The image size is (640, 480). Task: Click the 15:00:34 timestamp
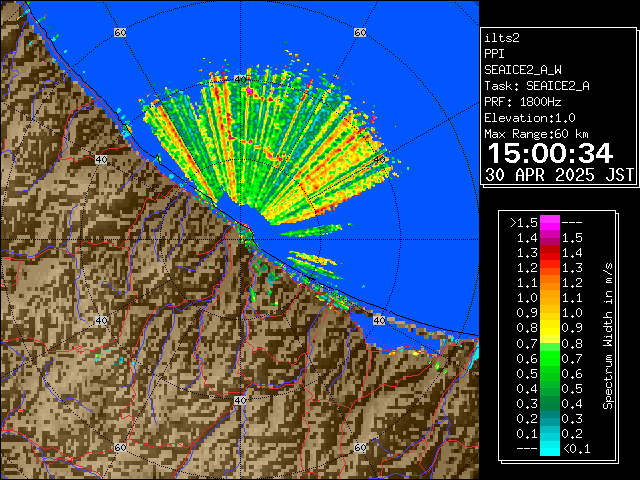(x=550, y=153)
